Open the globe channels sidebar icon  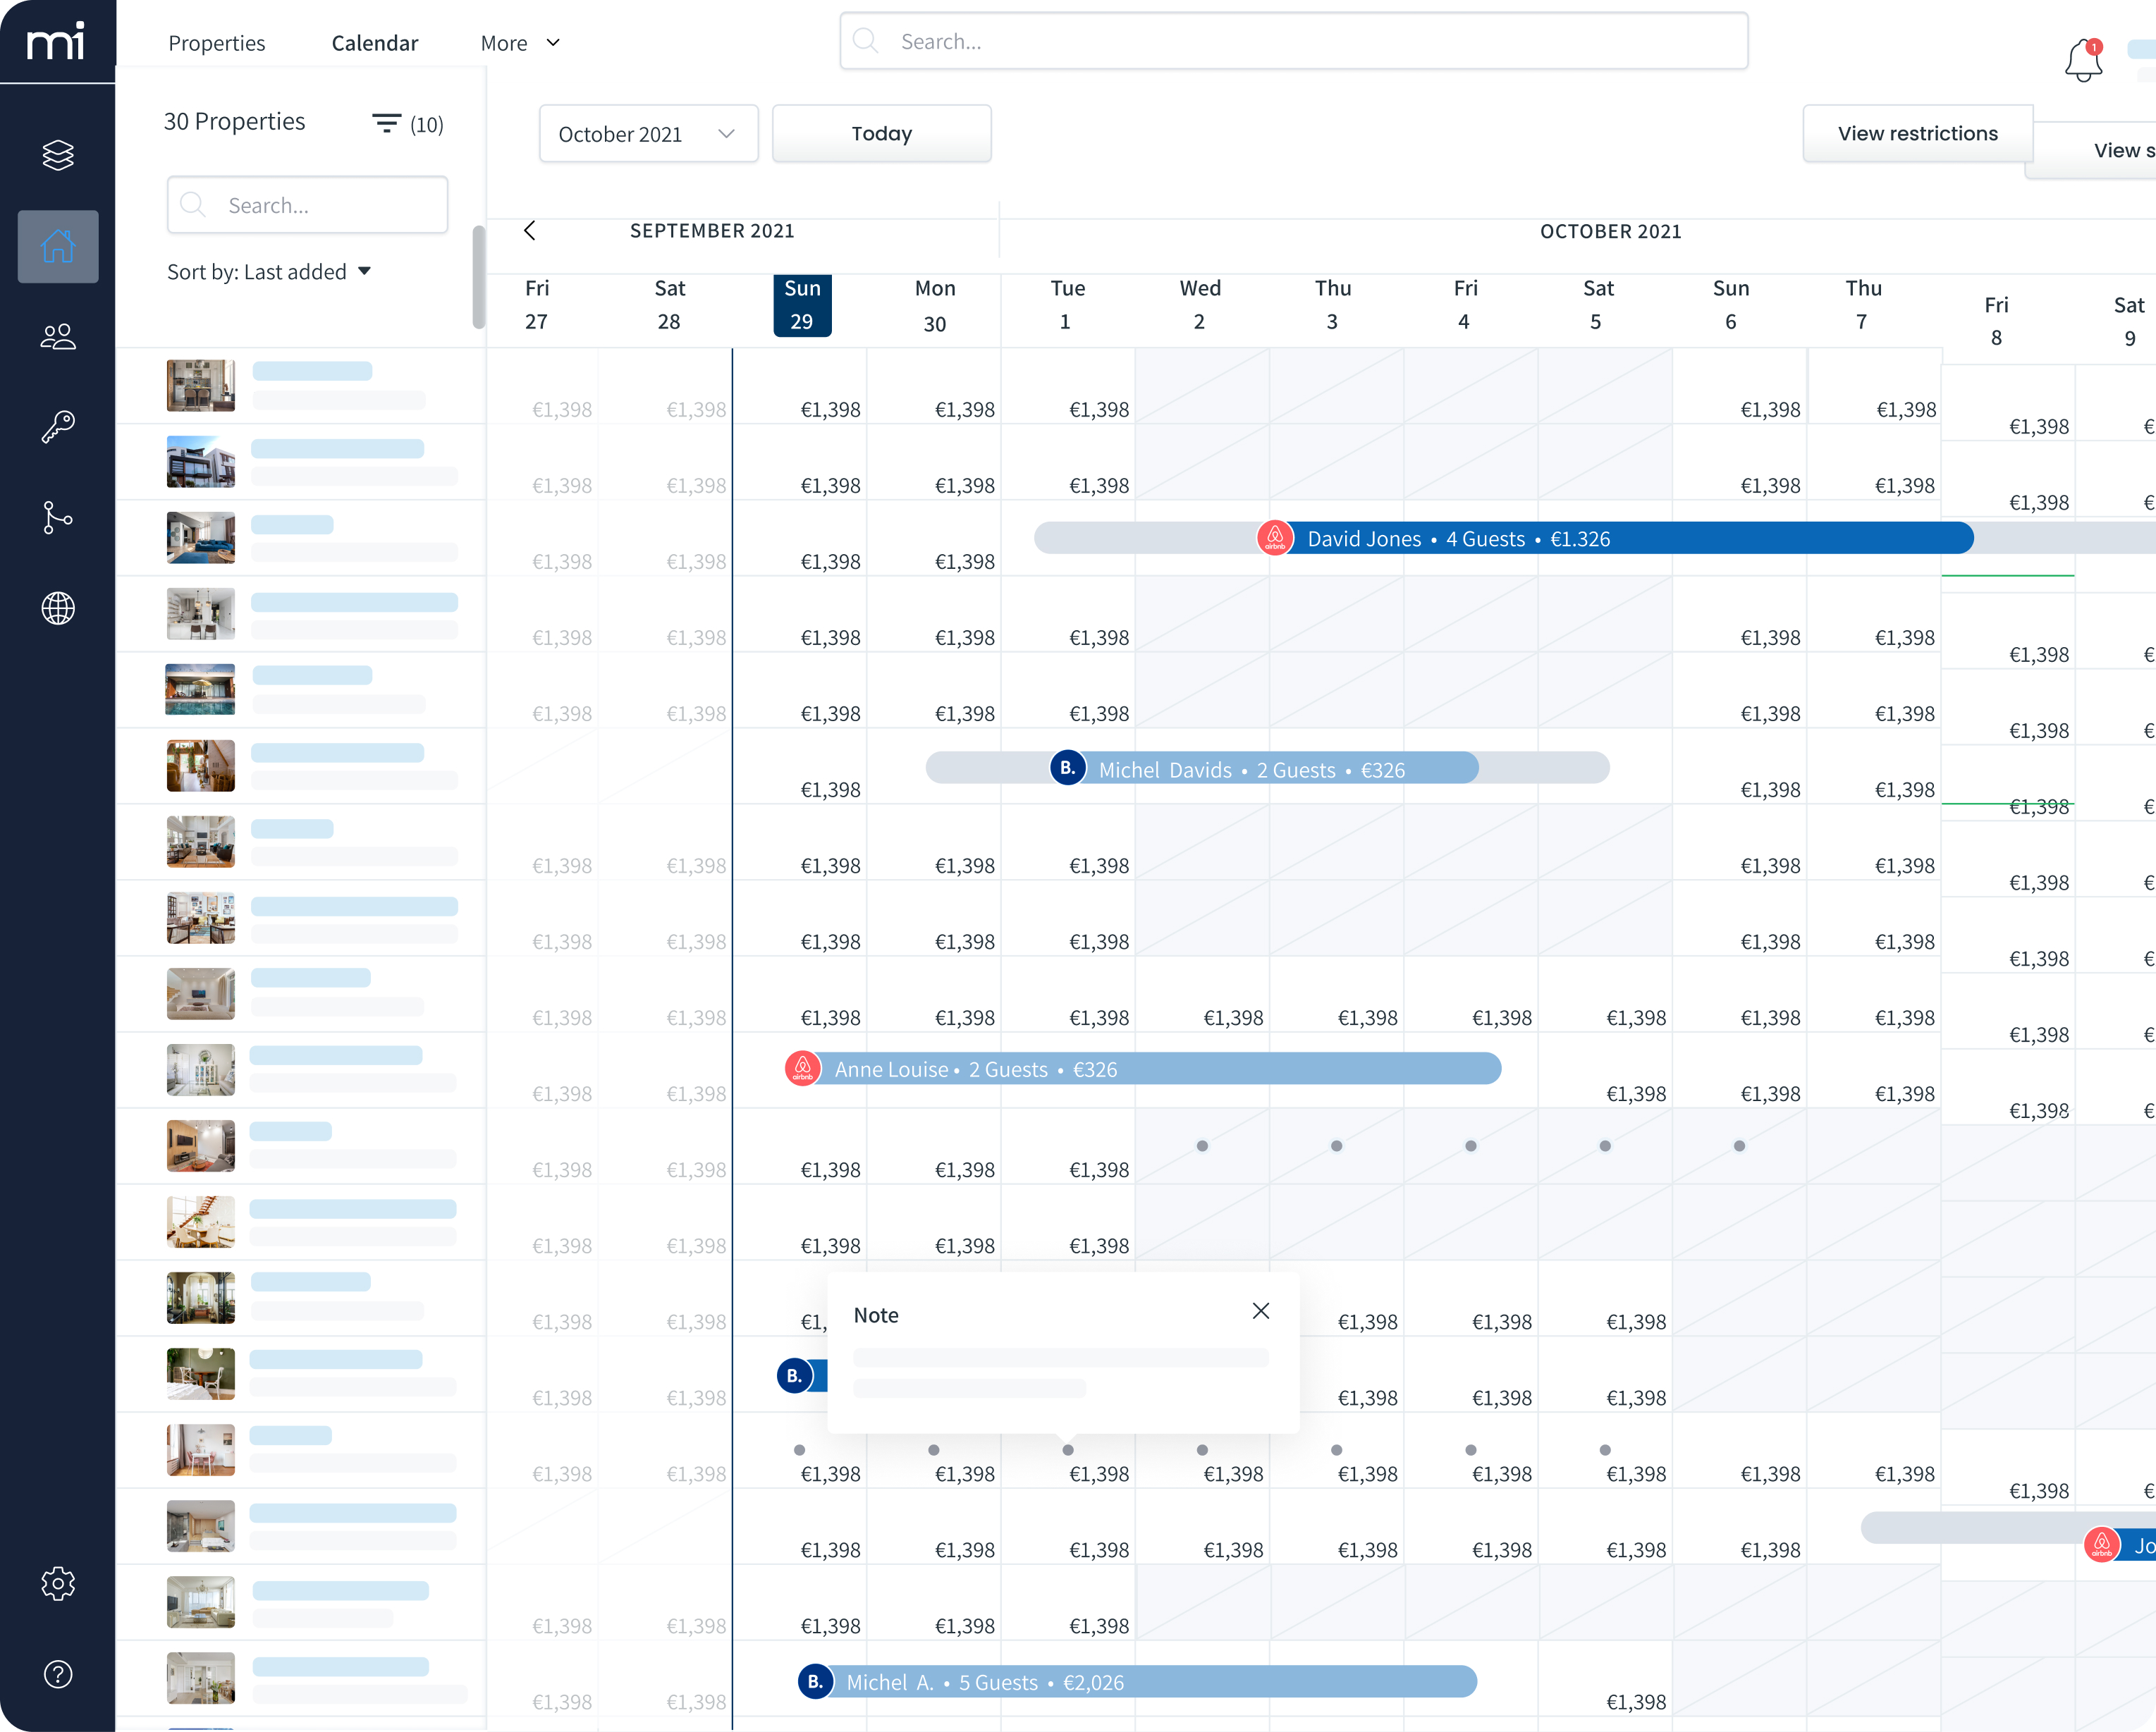point(58,608)
